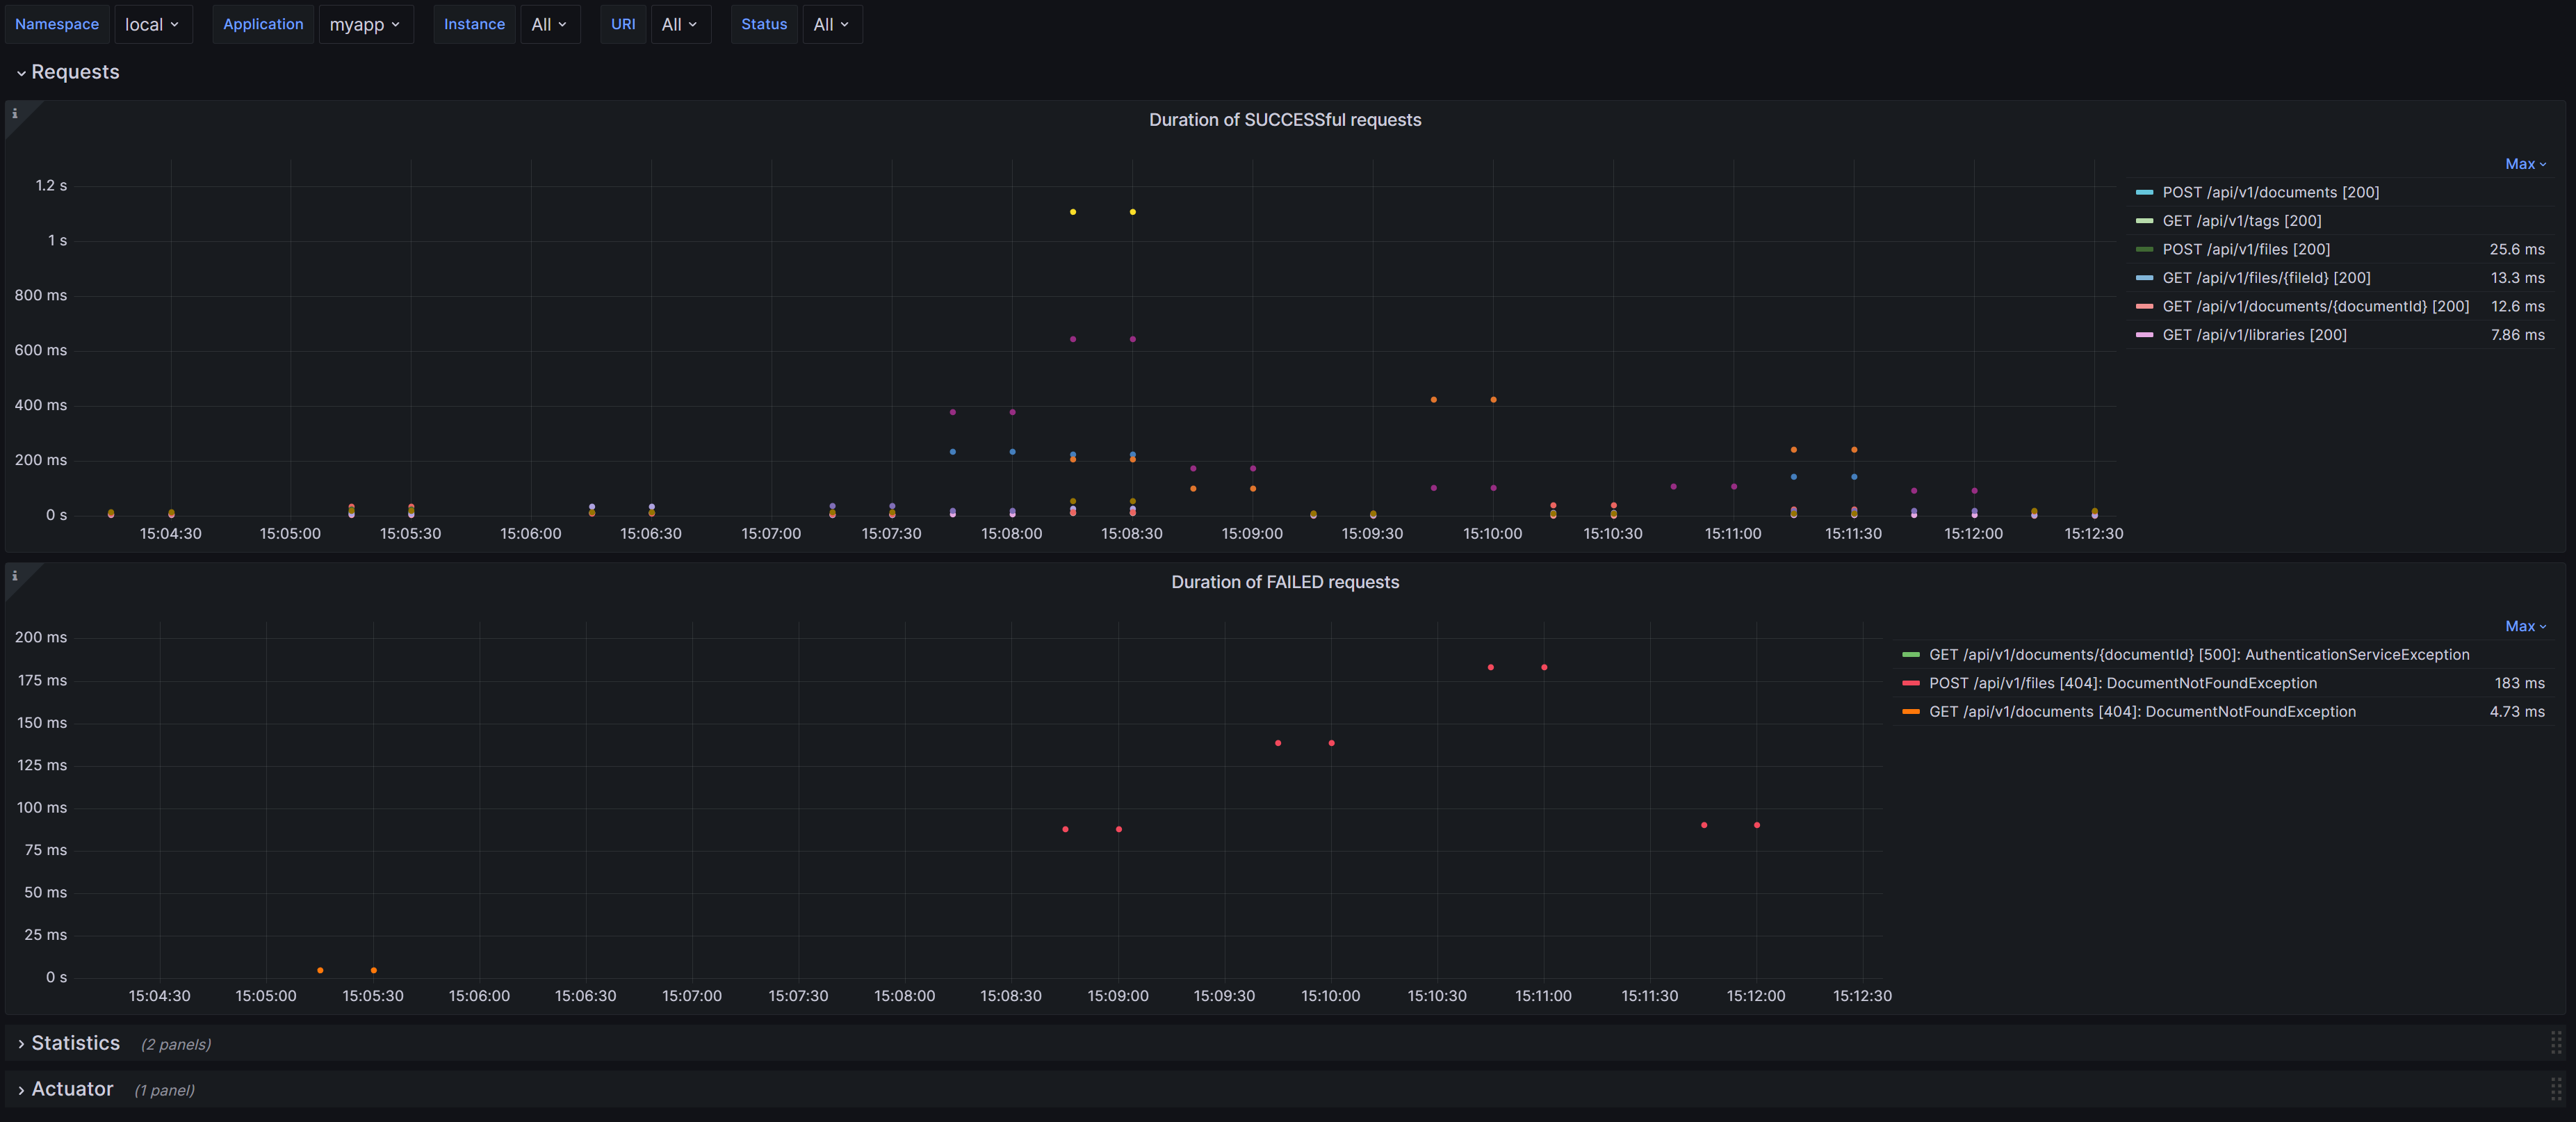
Task: Open the Application myapp dropdown
Action: click(365, 25)
